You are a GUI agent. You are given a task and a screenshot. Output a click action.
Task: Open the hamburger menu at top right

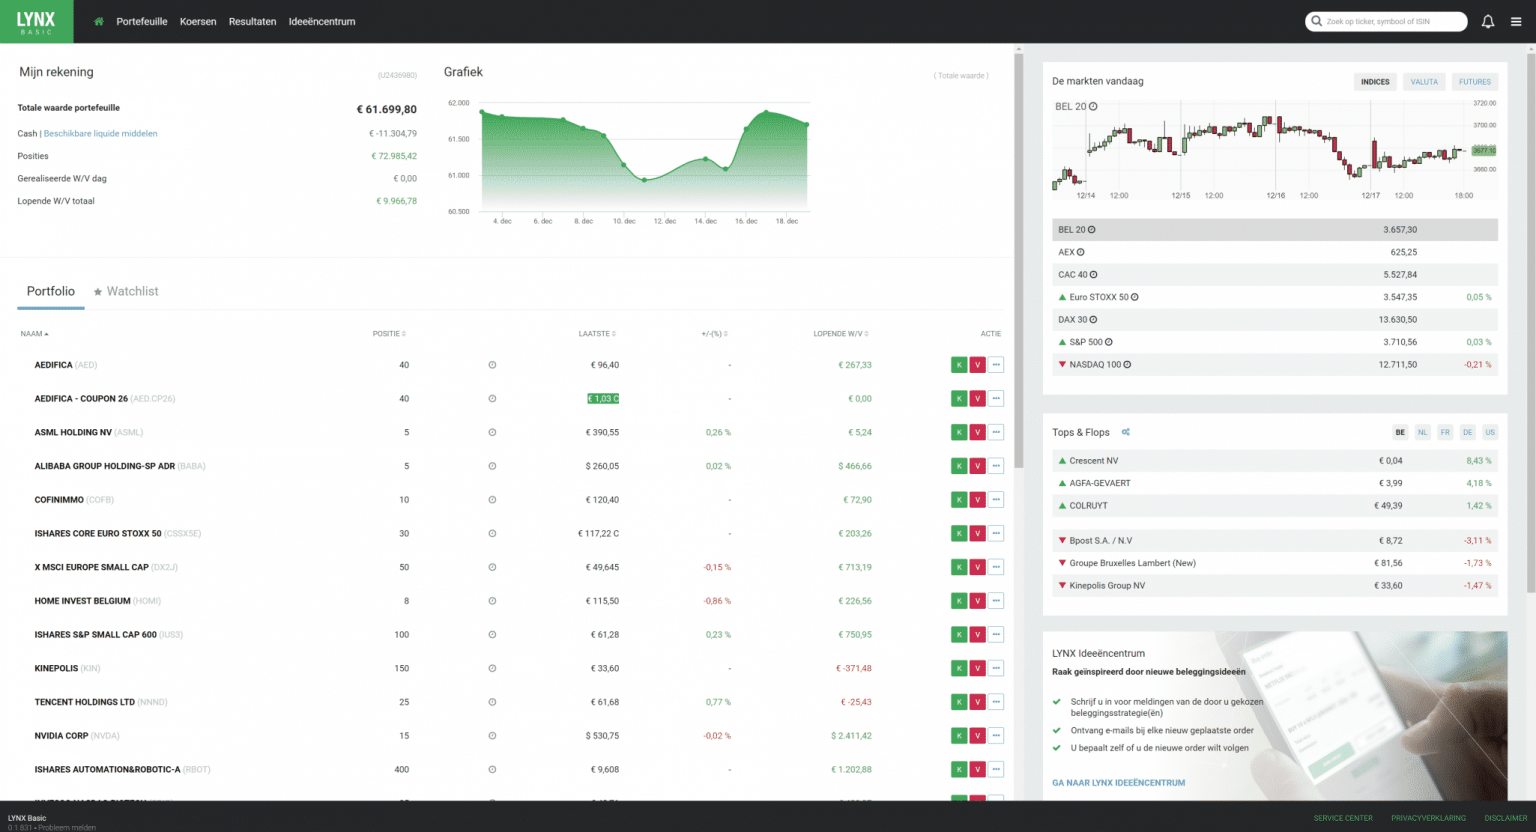(1518, 21)
